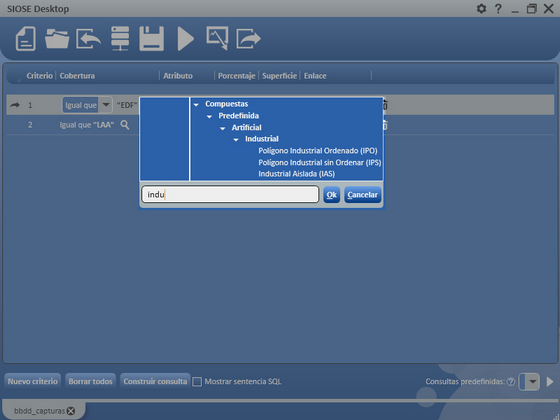Click the Nuevo criterio button
The image size is (560, 420).
(x=32, y=381)
